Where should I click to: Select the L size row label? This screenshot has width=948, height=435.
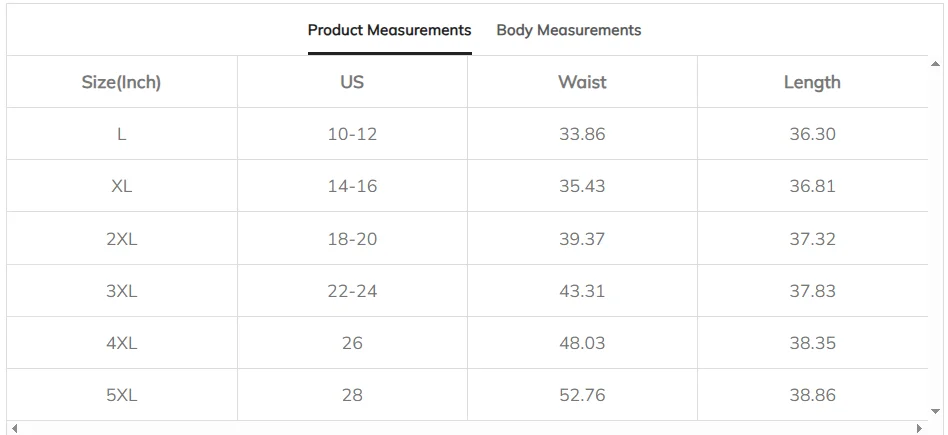click(x=121, y=134)
